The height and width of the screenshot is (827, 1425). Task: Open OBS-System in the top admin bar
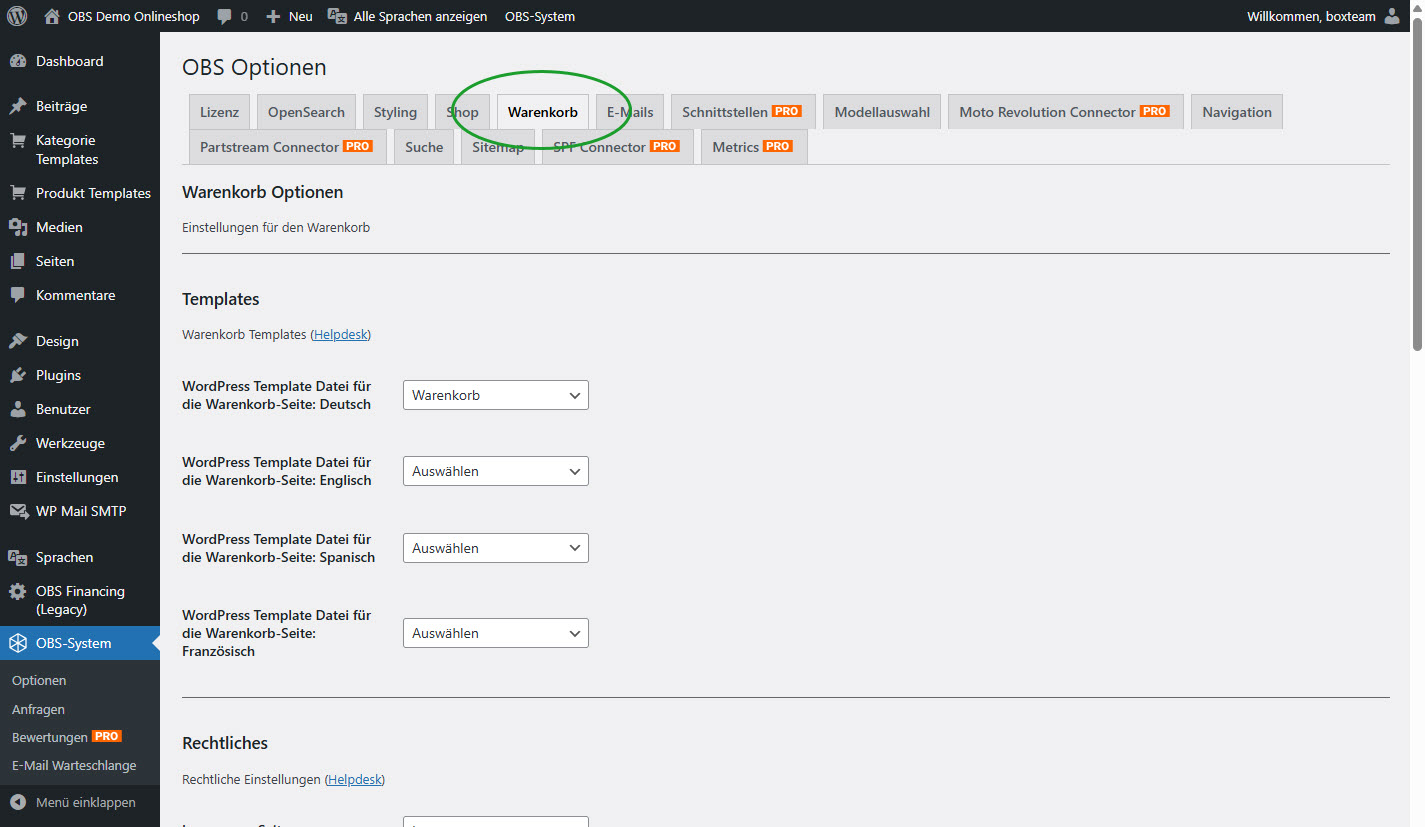pos(540,16)
